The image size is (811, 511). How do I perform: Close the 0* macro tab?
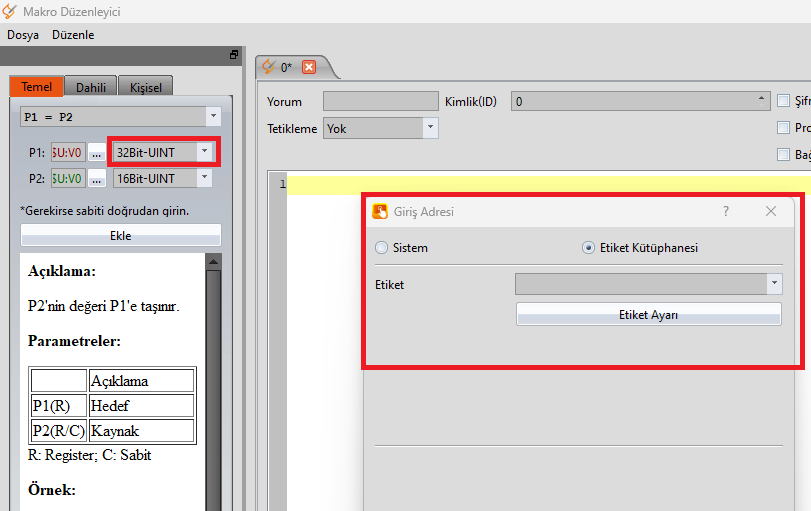tap(308, 67)
